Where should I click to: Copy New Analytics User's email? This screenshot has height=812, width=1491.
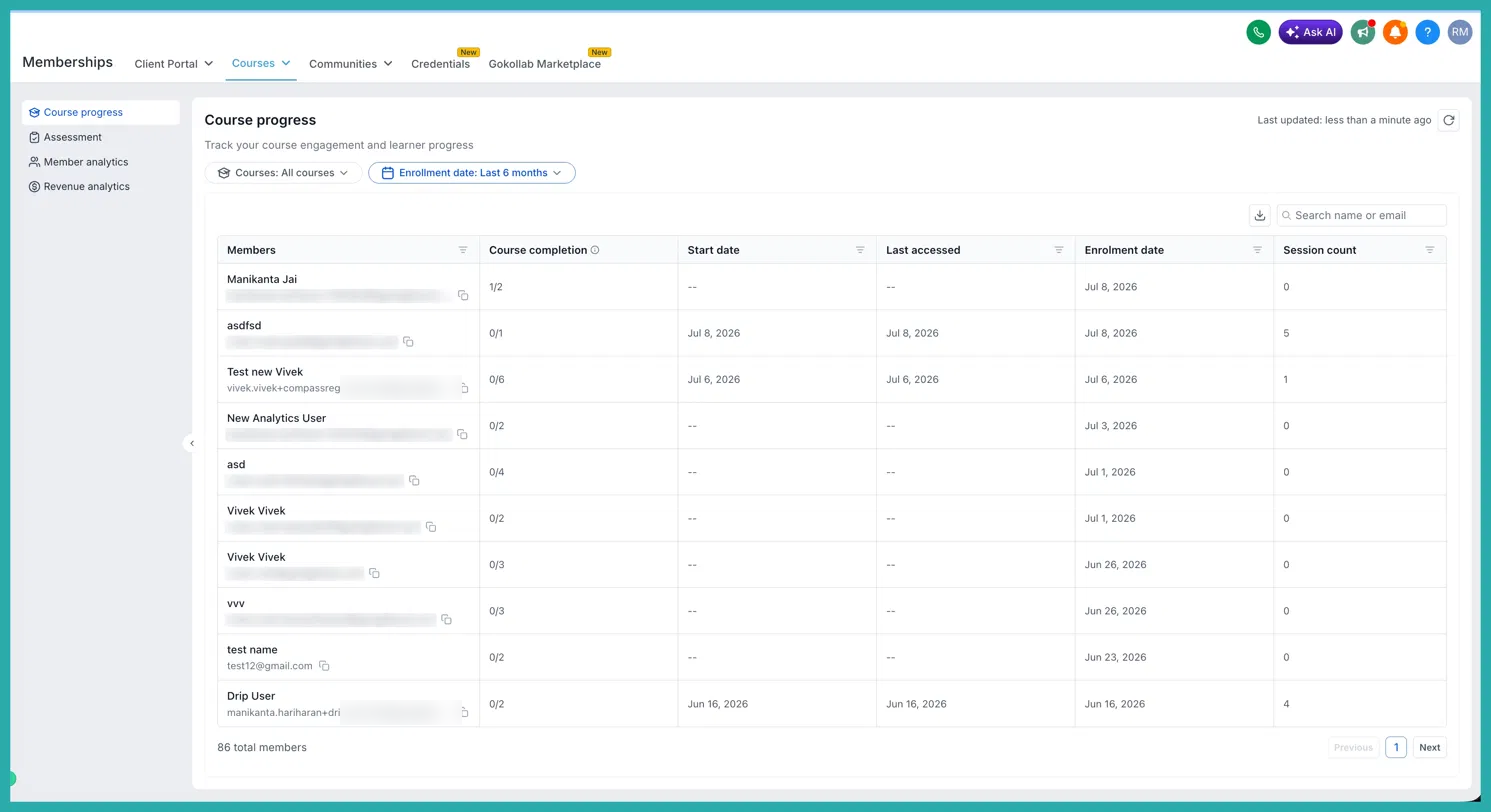(x=462, y=434)
